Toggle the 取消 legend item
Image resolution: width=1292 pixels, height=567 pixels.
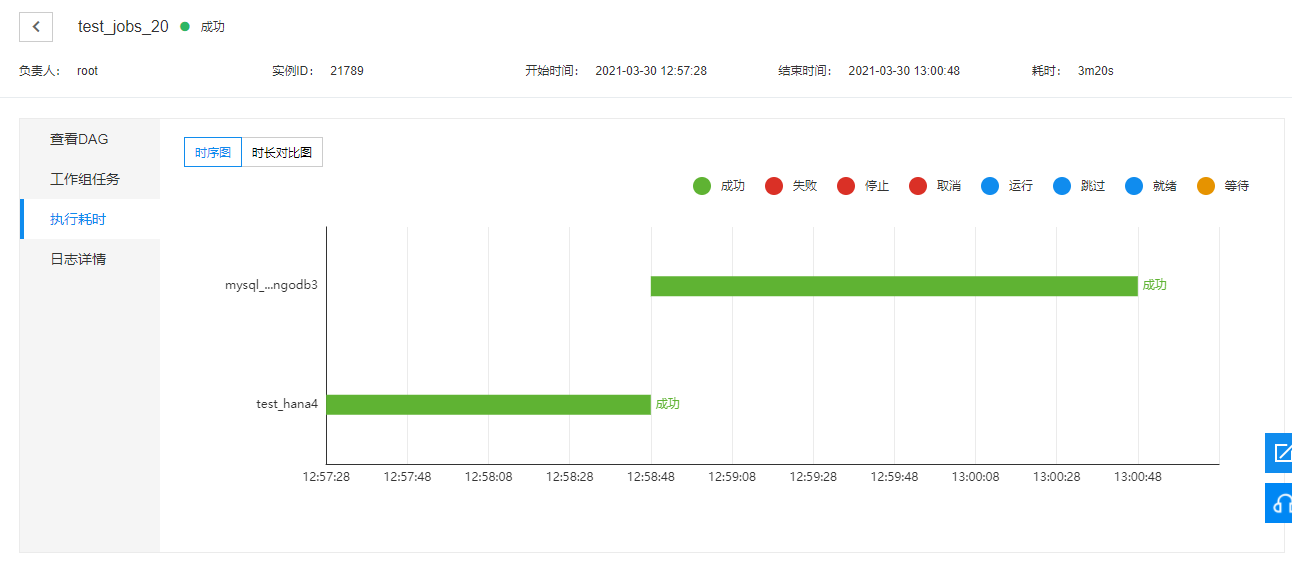[x=935, y=186]
